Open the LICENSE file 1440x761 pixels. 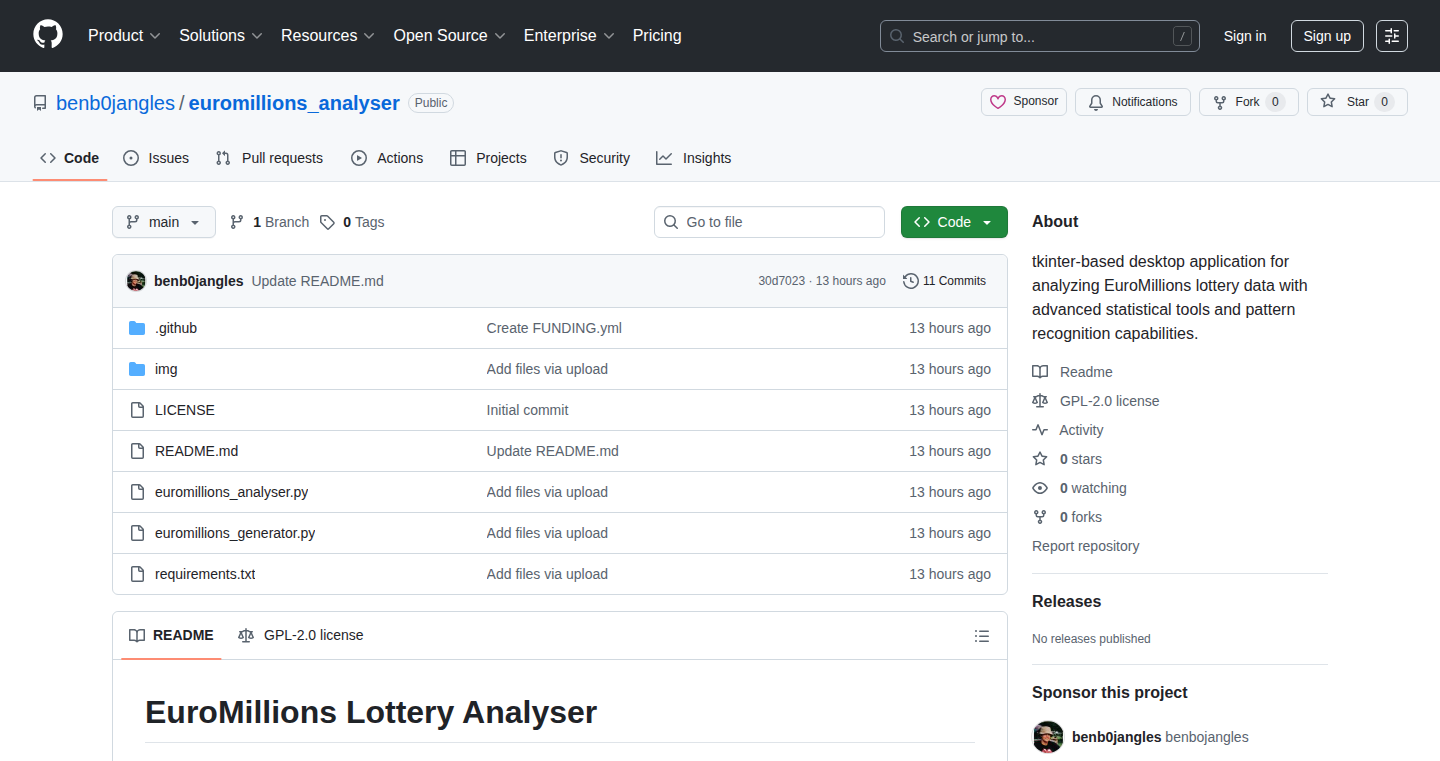tap(185, 410)
